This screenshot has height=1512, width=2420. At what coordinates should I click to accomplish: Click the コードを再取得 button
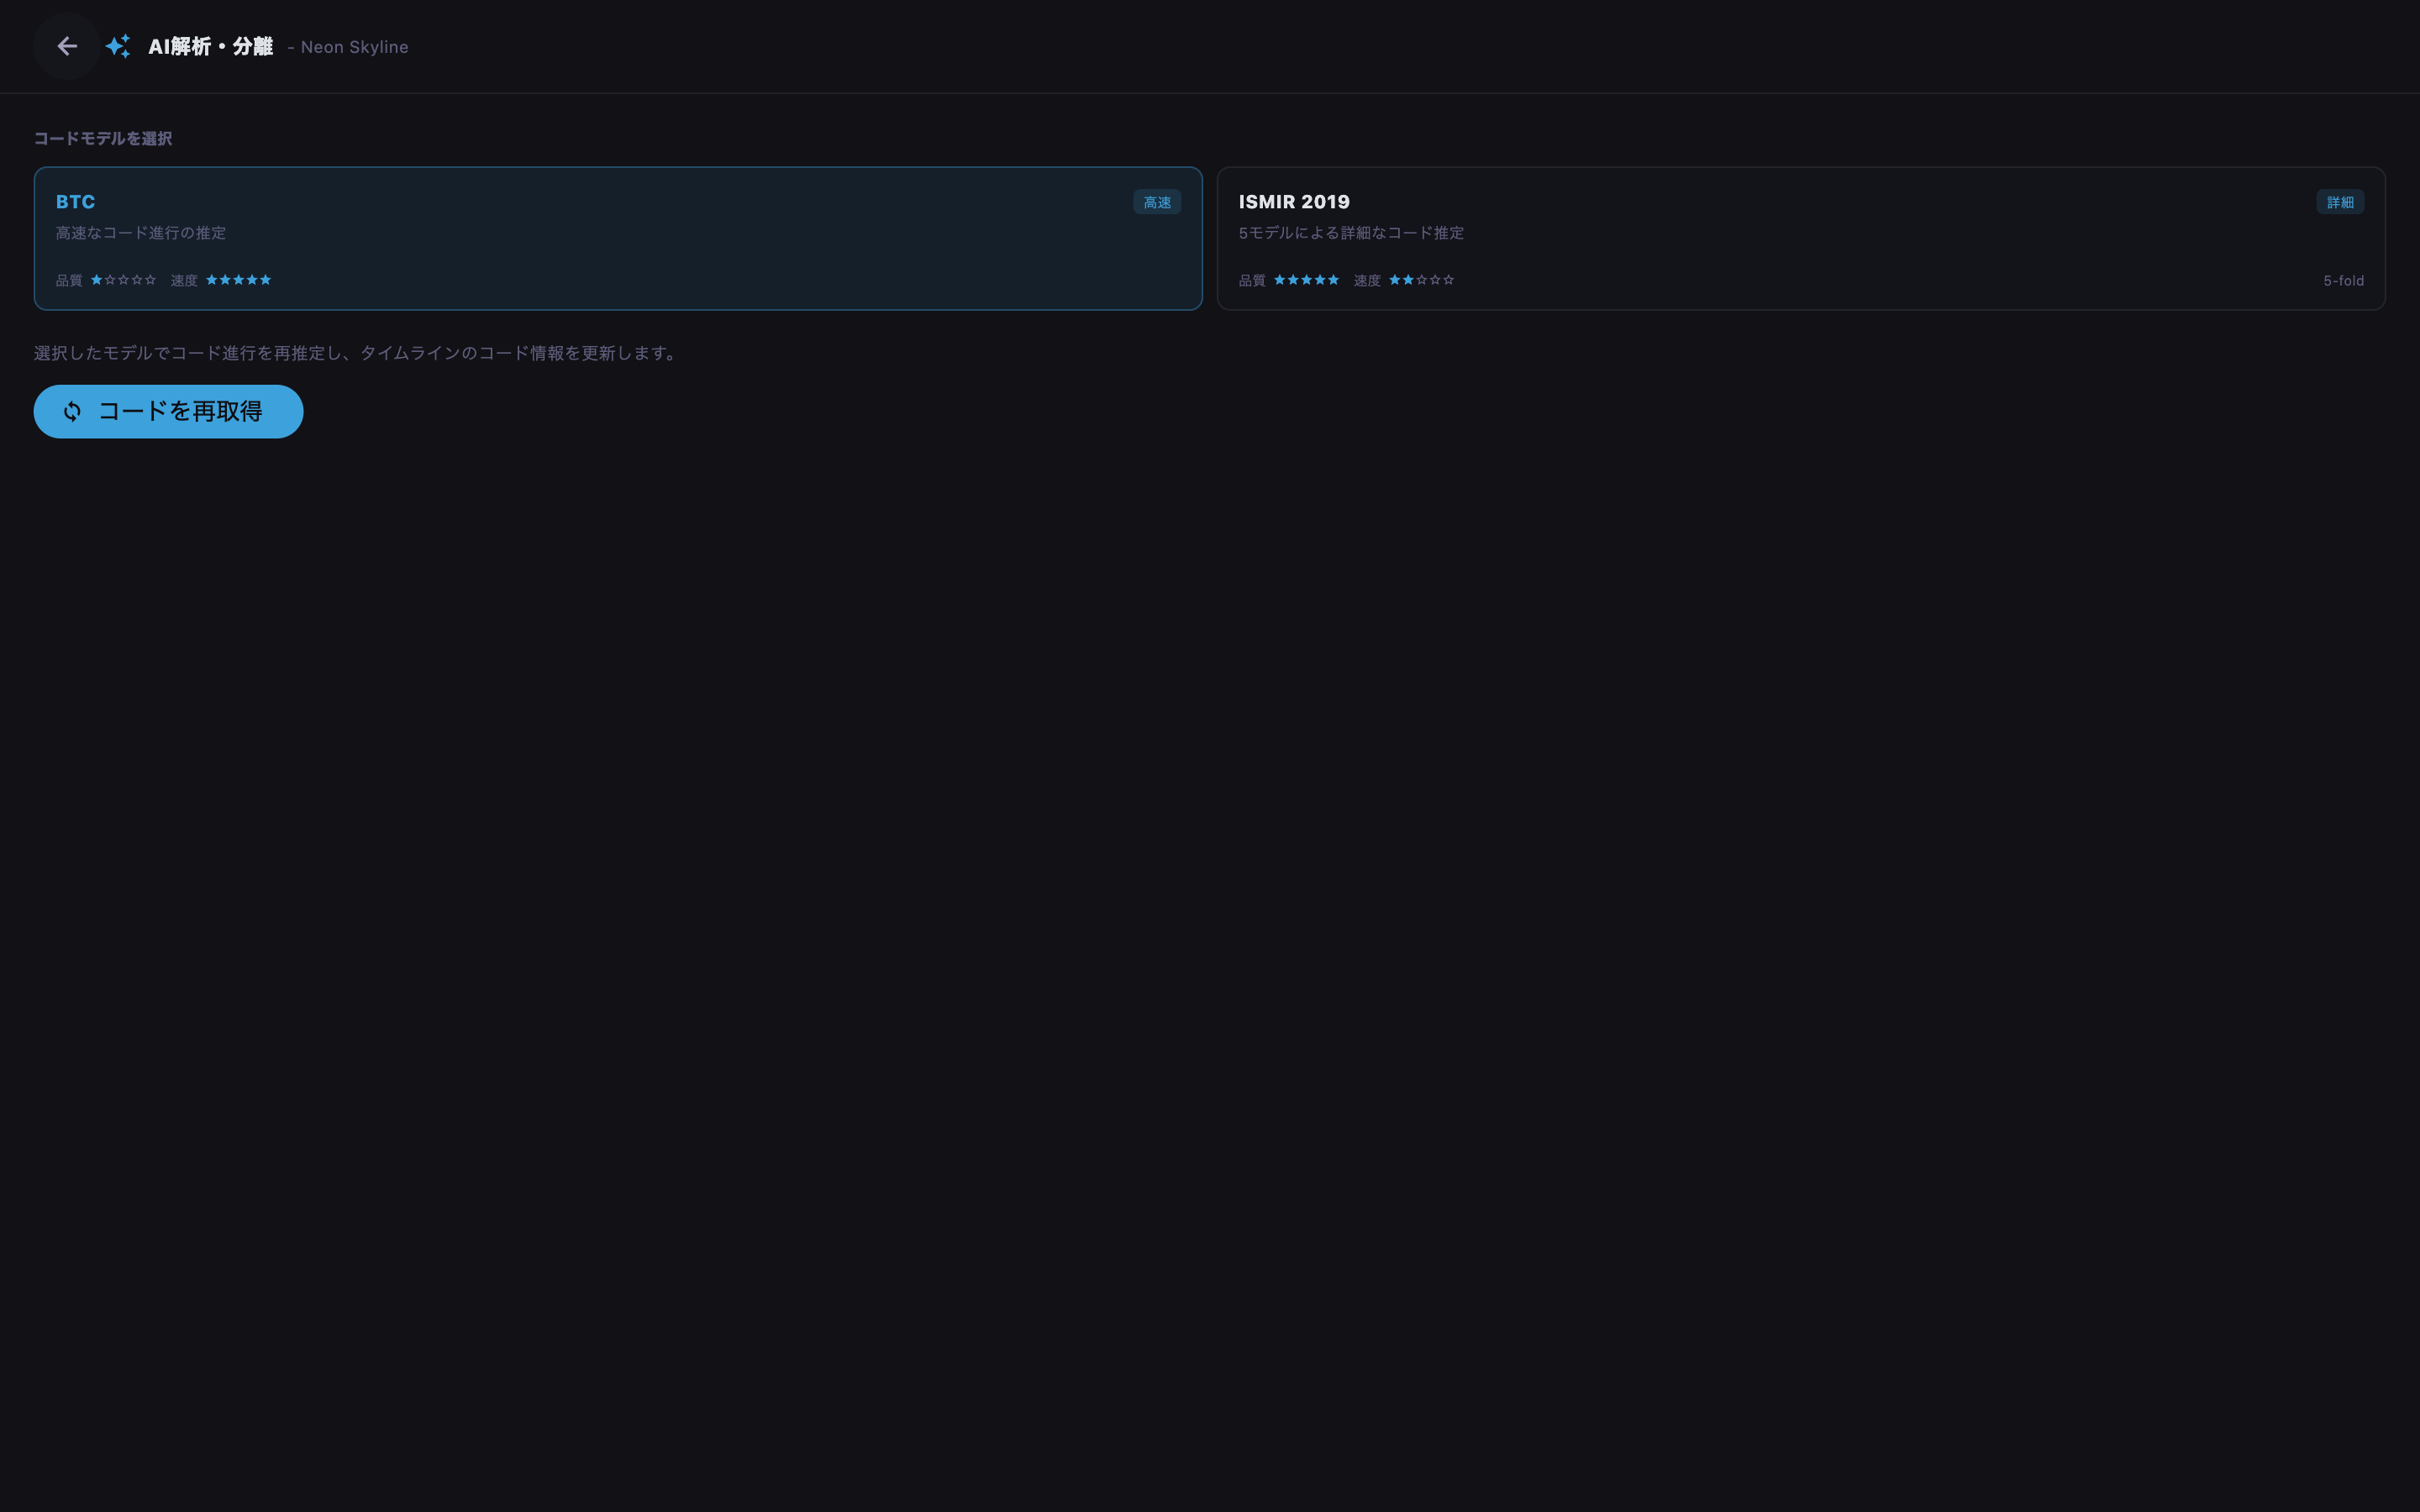pyautogui.click(x=168, y=411)
